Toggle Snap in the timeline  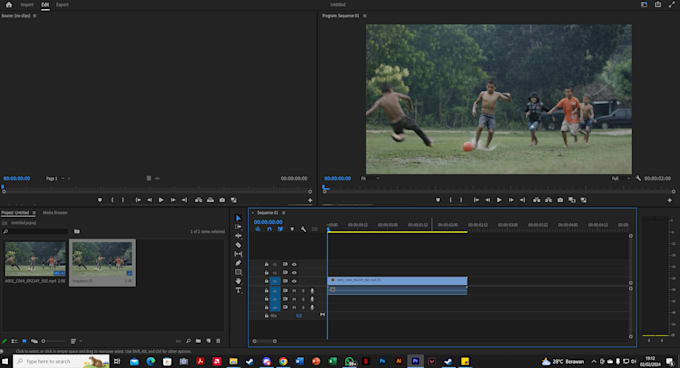(269, 229)
